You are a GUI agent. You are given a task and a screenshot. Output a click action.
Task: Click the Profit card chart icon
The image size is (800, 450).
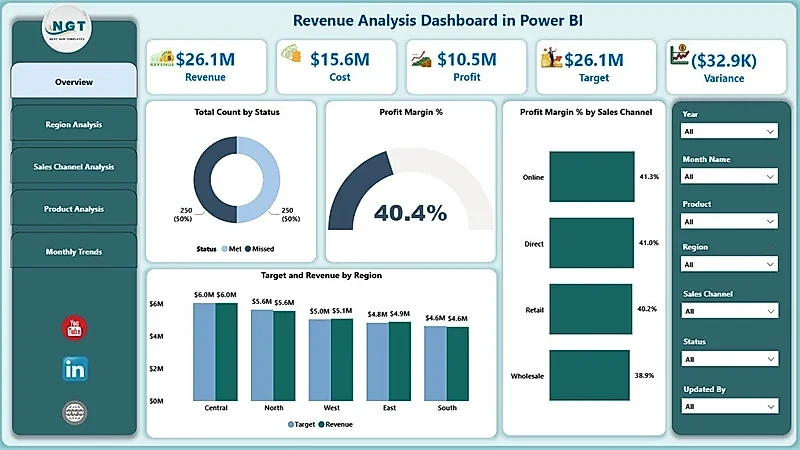tap(421, 59)
